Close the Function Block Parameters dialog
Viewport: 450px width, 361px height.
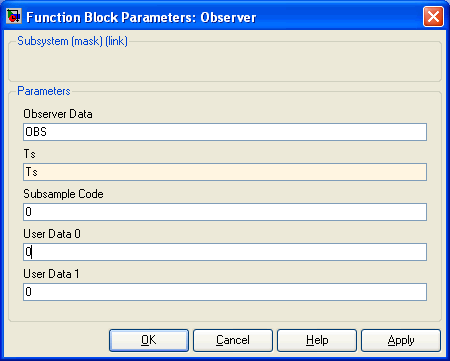click(433, 16)
